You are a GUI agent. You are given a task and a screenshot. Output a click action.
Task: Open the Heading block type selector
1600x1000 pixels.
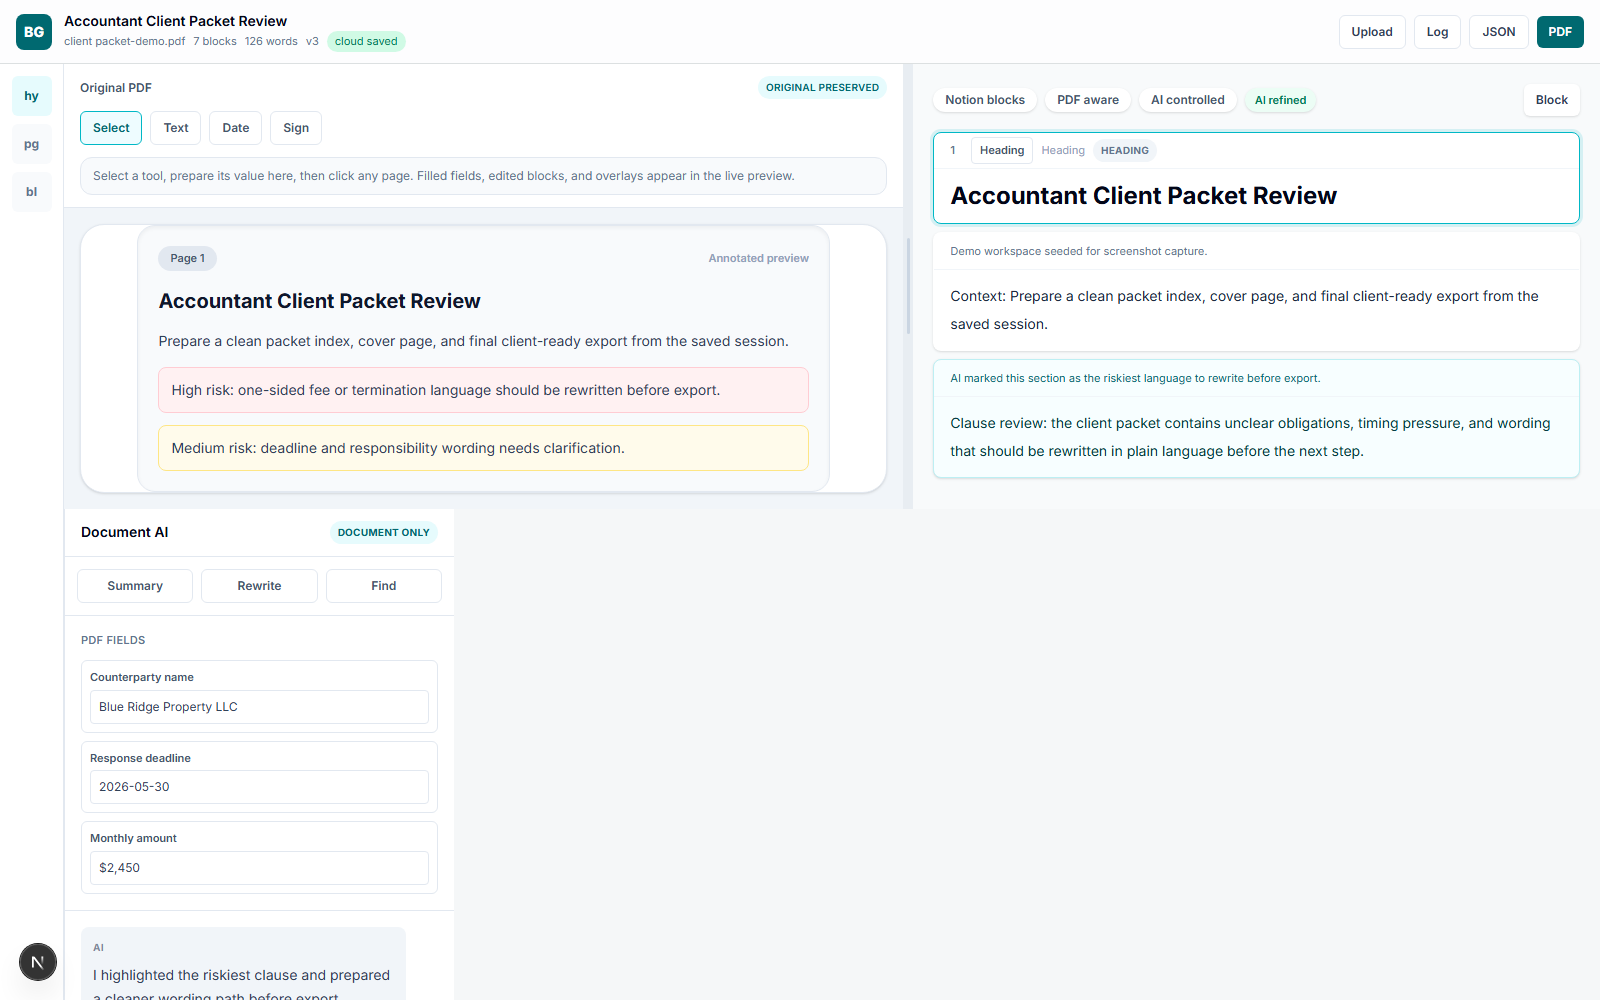[x=1002, y=150]
